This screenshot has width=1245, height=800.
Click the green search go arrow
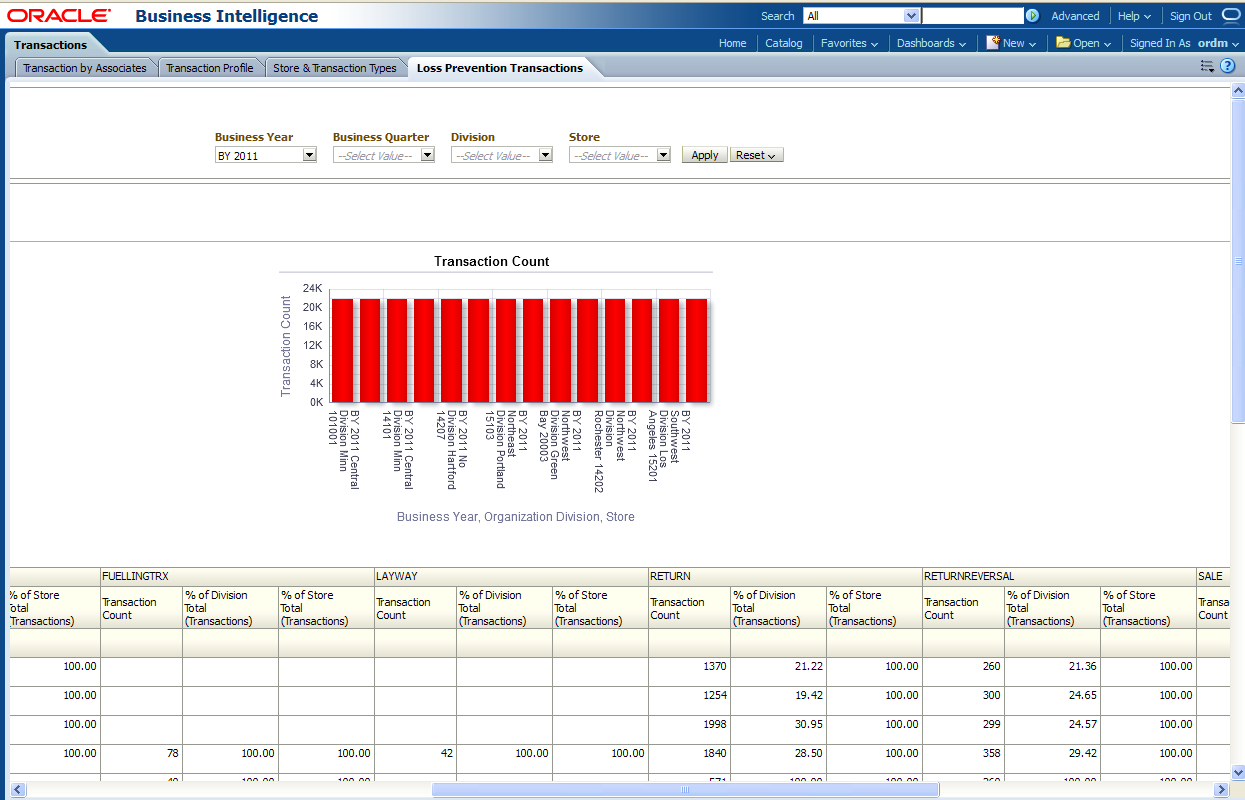(1032, 16)
